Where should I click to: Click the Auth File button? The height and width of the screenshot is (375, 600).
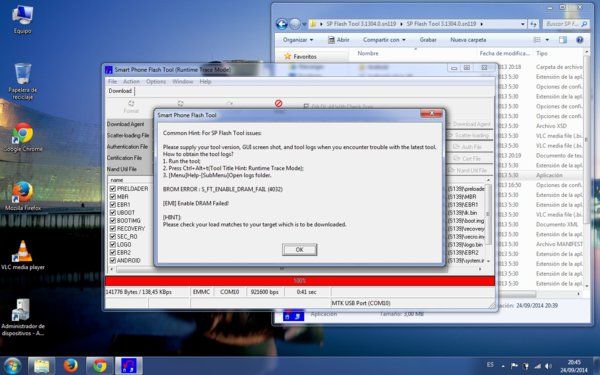[x=469, y=147]
